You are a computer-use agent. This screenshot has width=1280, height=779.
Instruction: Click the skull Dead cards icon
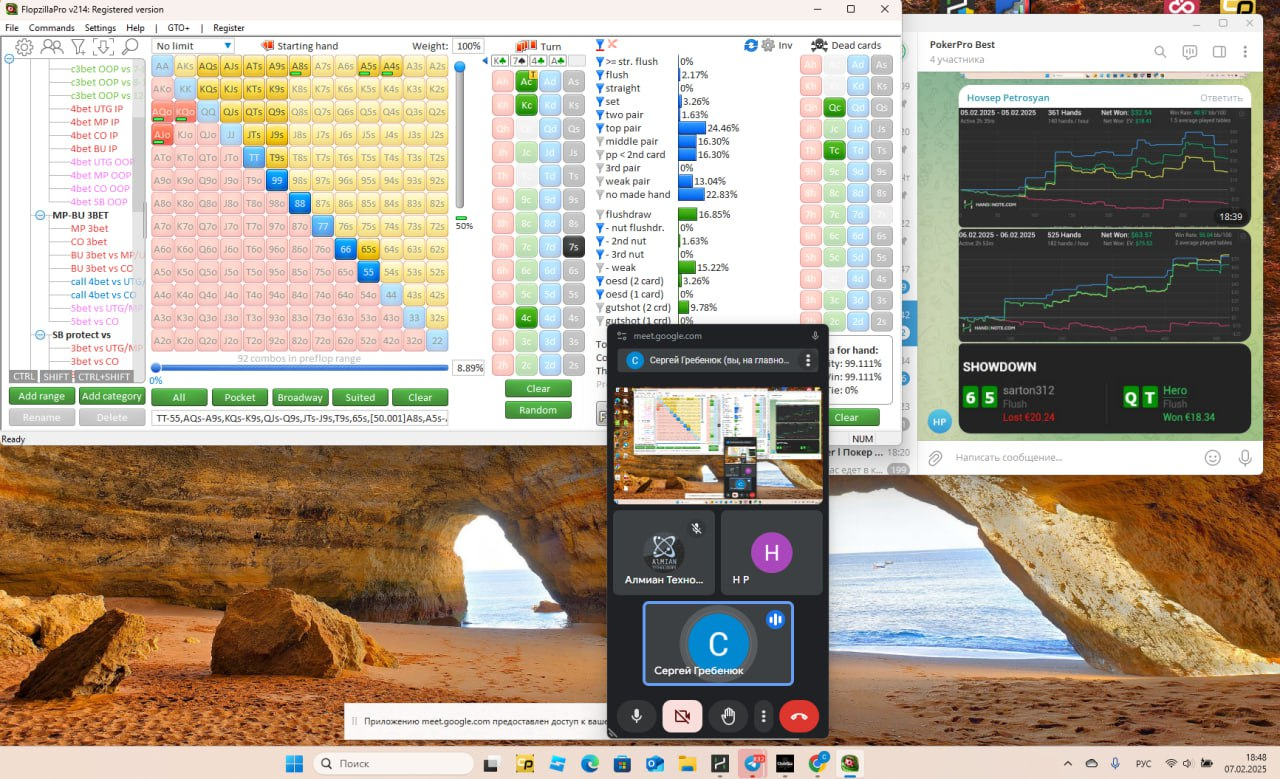(x=818, y=45)
